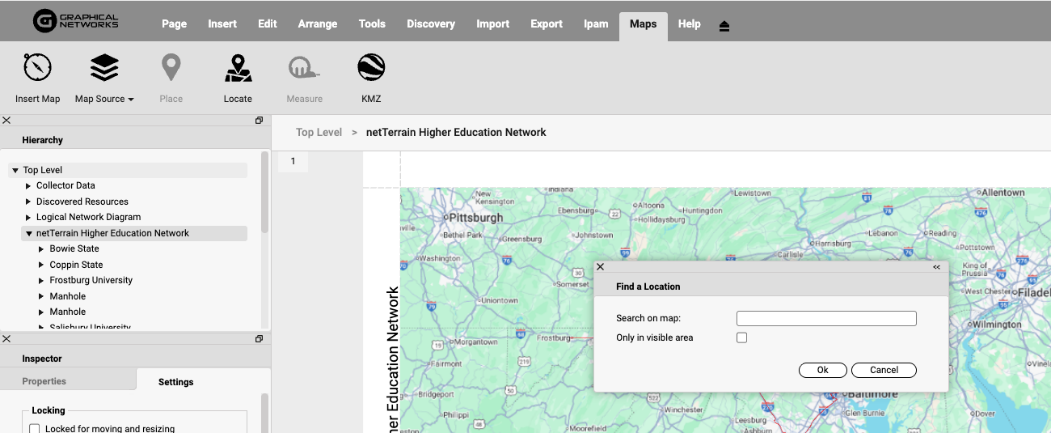The height and width of the screenshot is (433, 1051).
Task: Collapse Find a Location dialog with double-chevron
Action: [936, 267]
